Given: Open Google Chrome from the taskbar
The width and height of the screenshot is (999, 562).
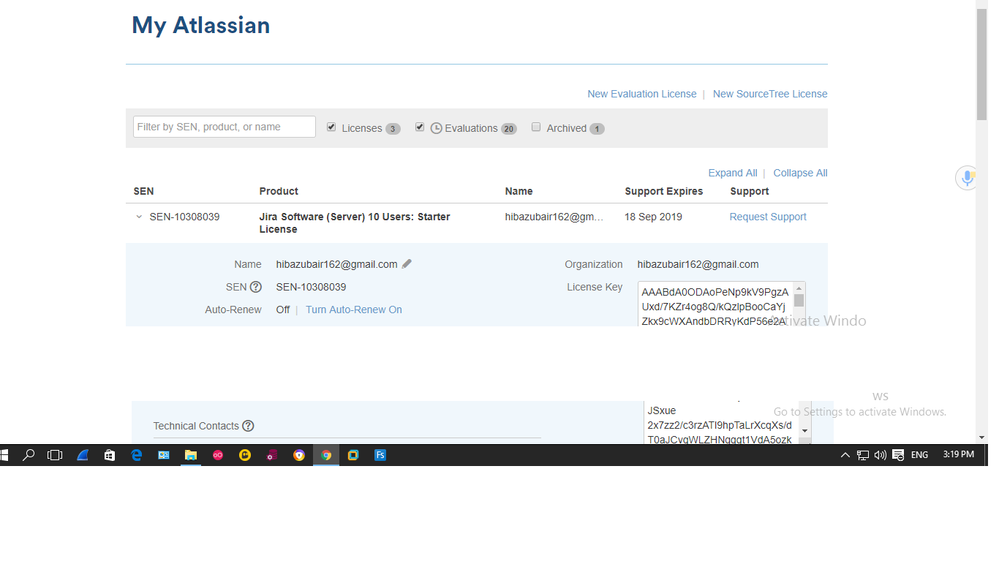Looking at the screenshot, I should point(326,455).
